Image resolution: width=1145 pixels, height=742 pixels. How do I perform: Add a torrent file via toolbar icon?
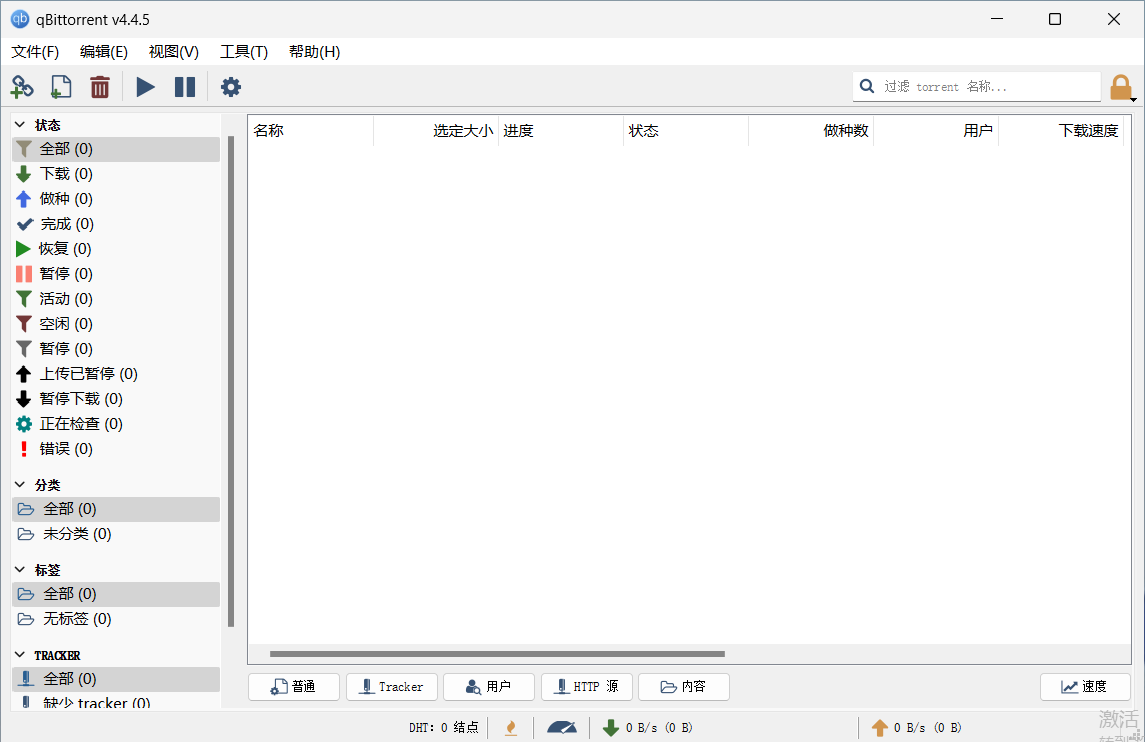tap(61, 87)
